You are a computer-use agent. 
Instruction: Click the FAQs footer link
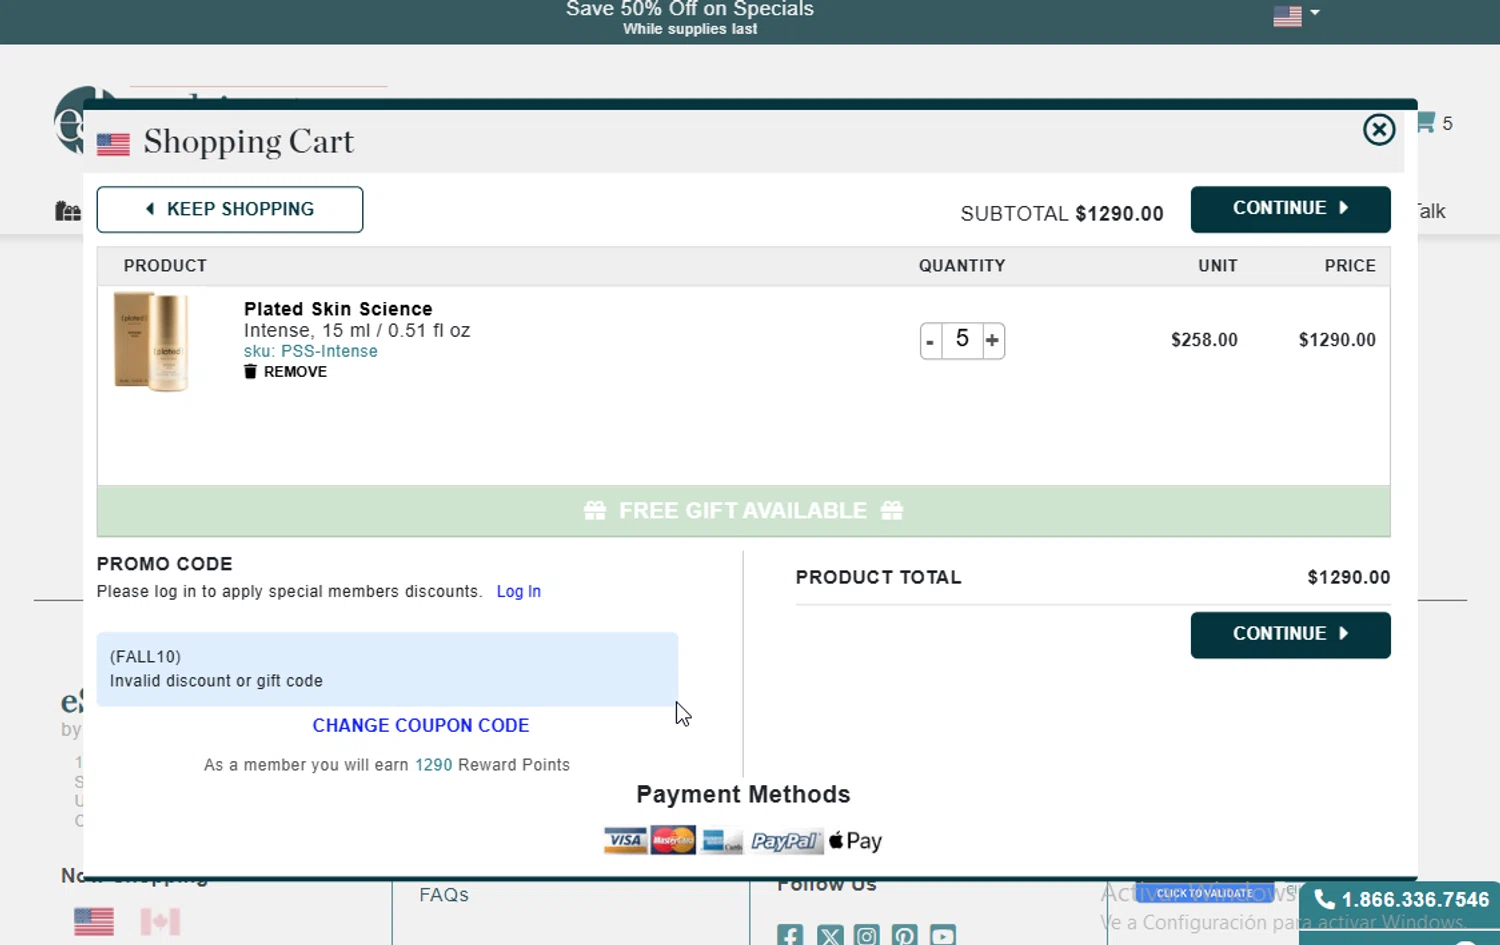point(444,895)
